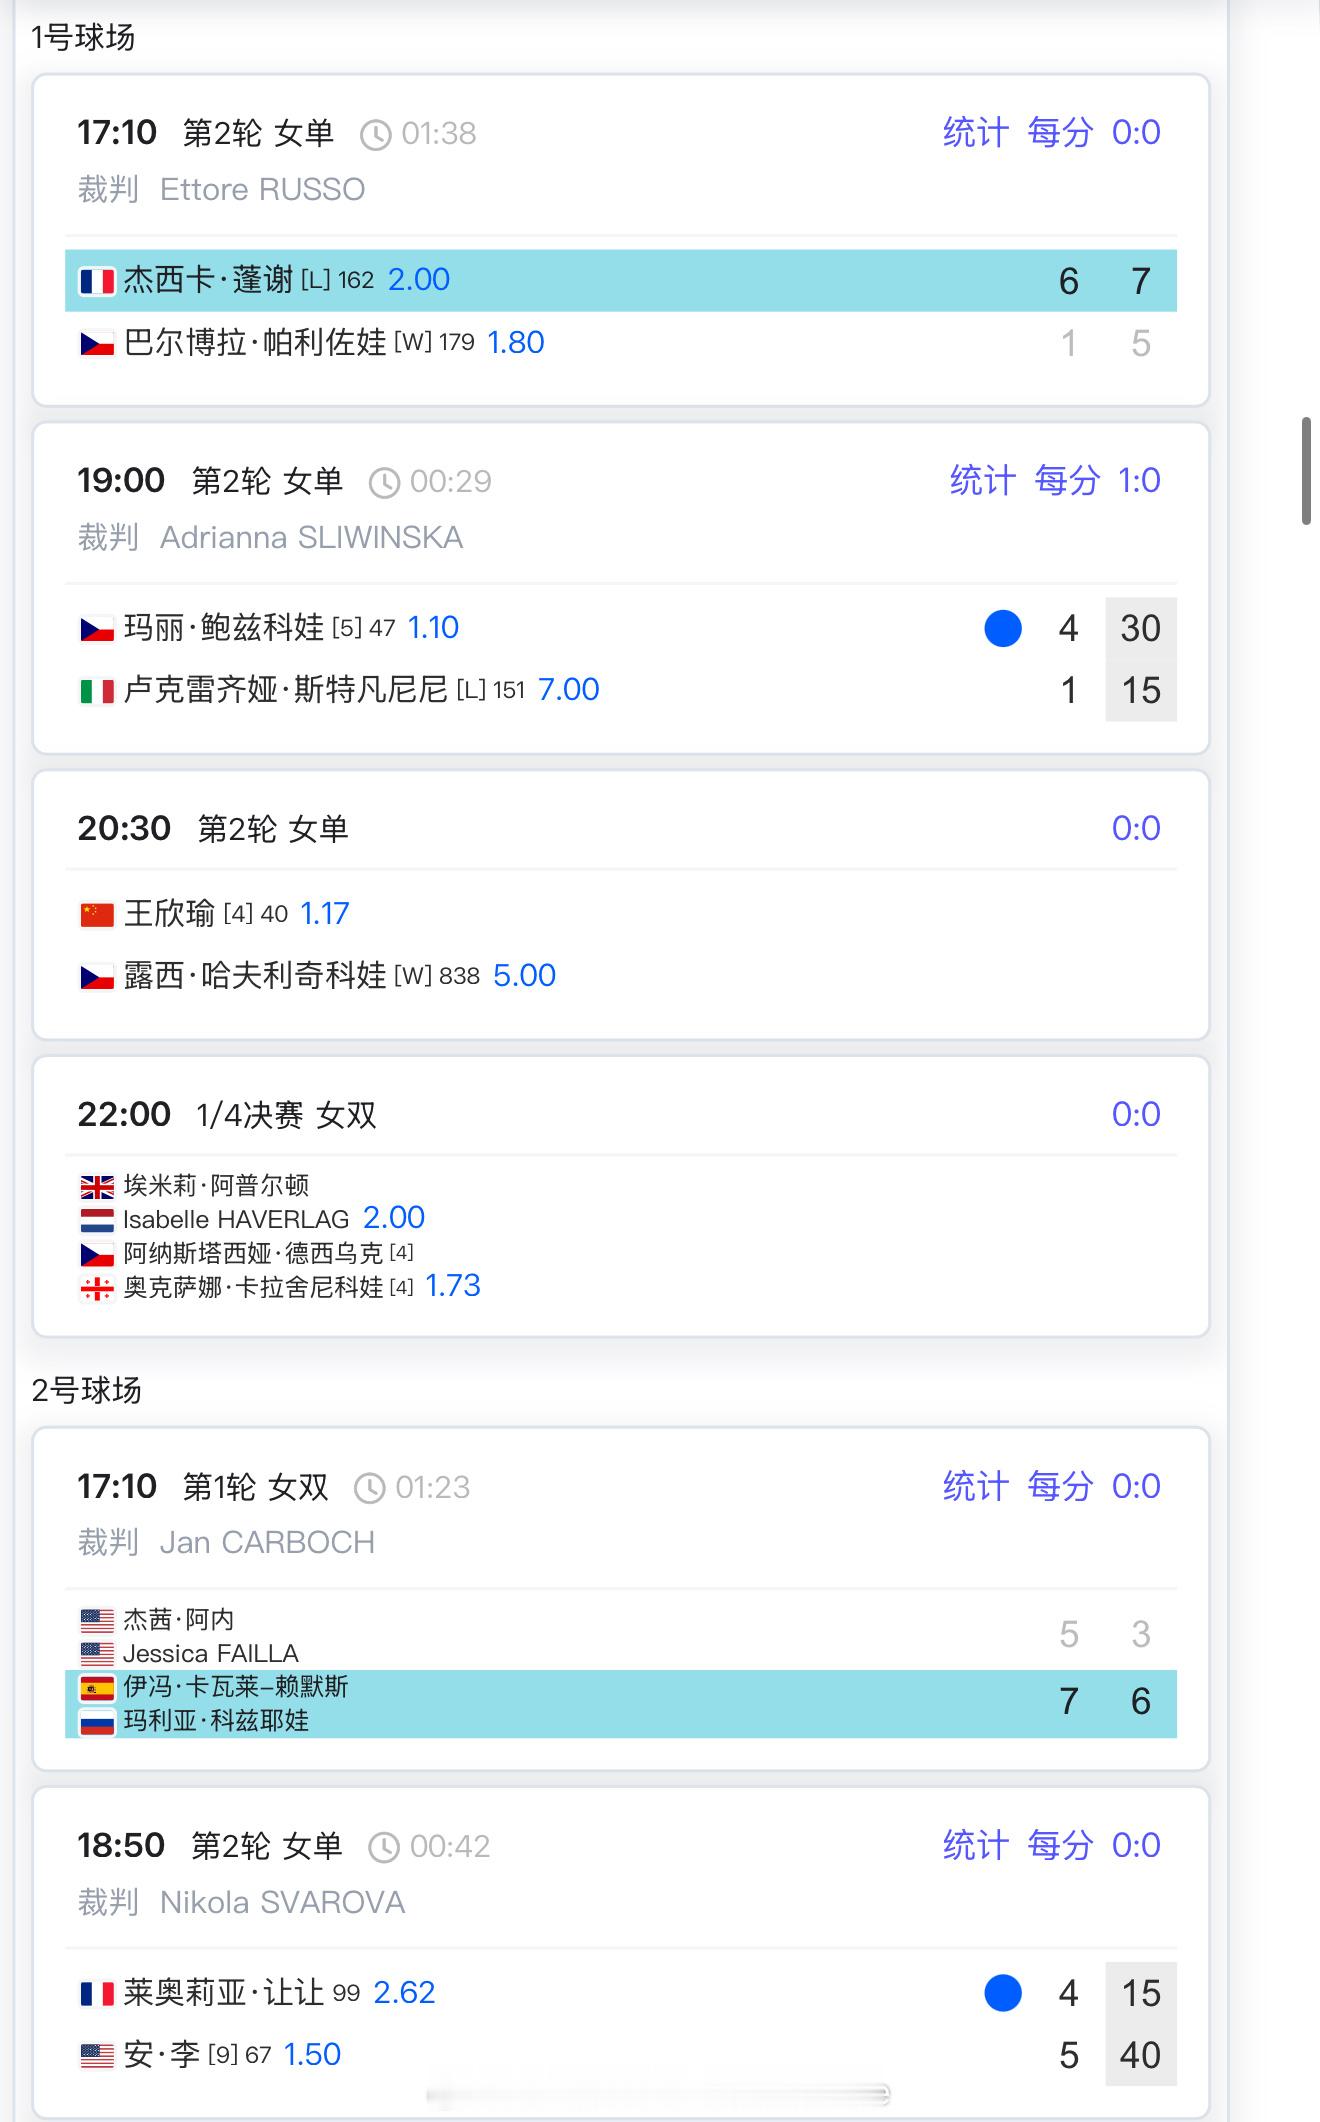Open 每分 for the 19:00 match
Image resolution: width=1320 pixels, height=2122 pixels.
point(1067,480)
